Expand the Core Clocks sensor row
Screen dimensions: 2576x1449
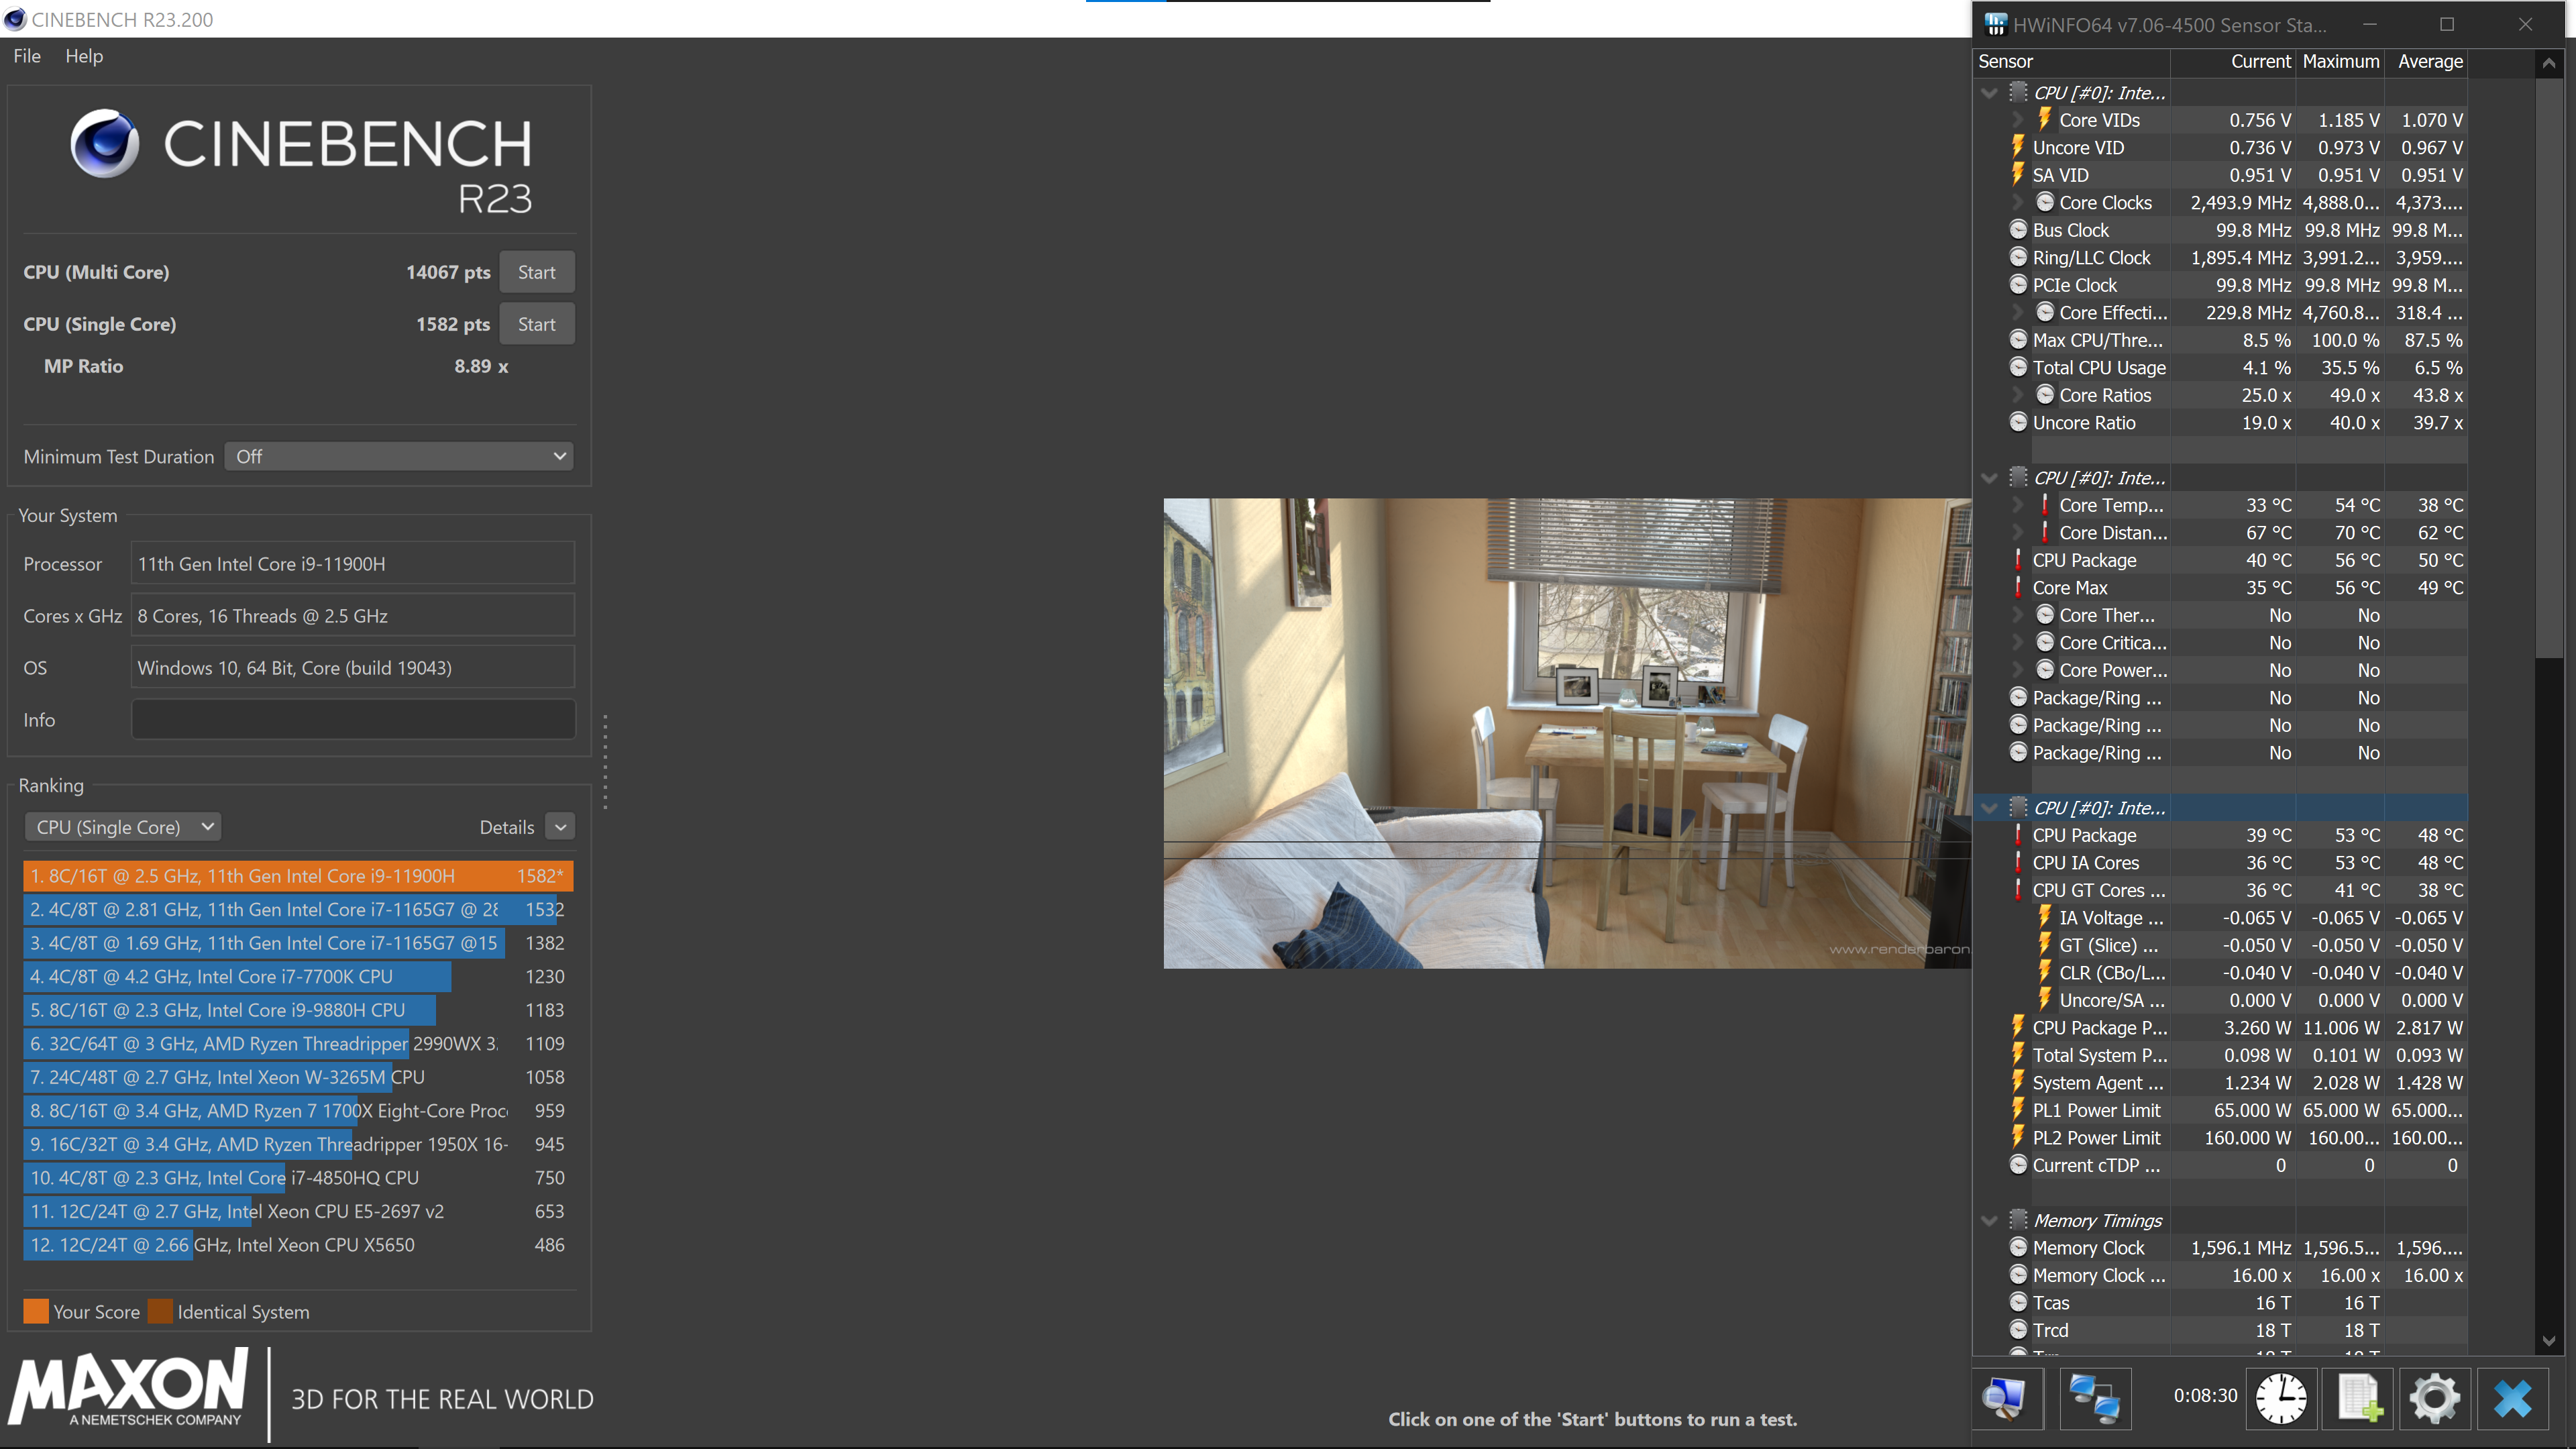pos(2017,203)
